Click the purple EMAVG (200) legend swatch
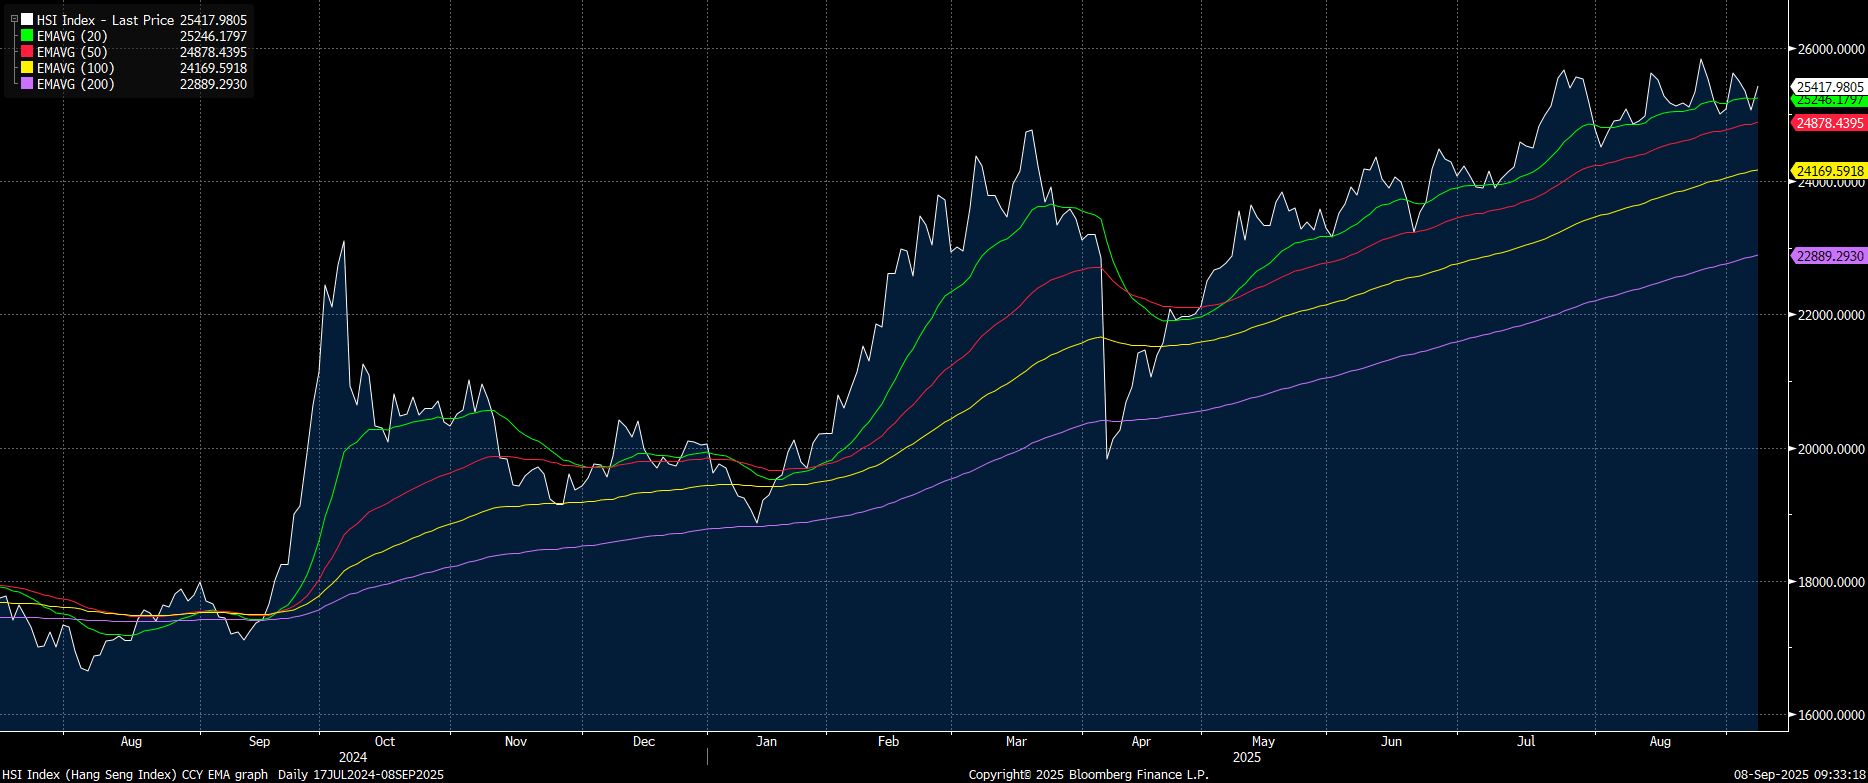Screen dimensions: 1868x783 (27, 84)
